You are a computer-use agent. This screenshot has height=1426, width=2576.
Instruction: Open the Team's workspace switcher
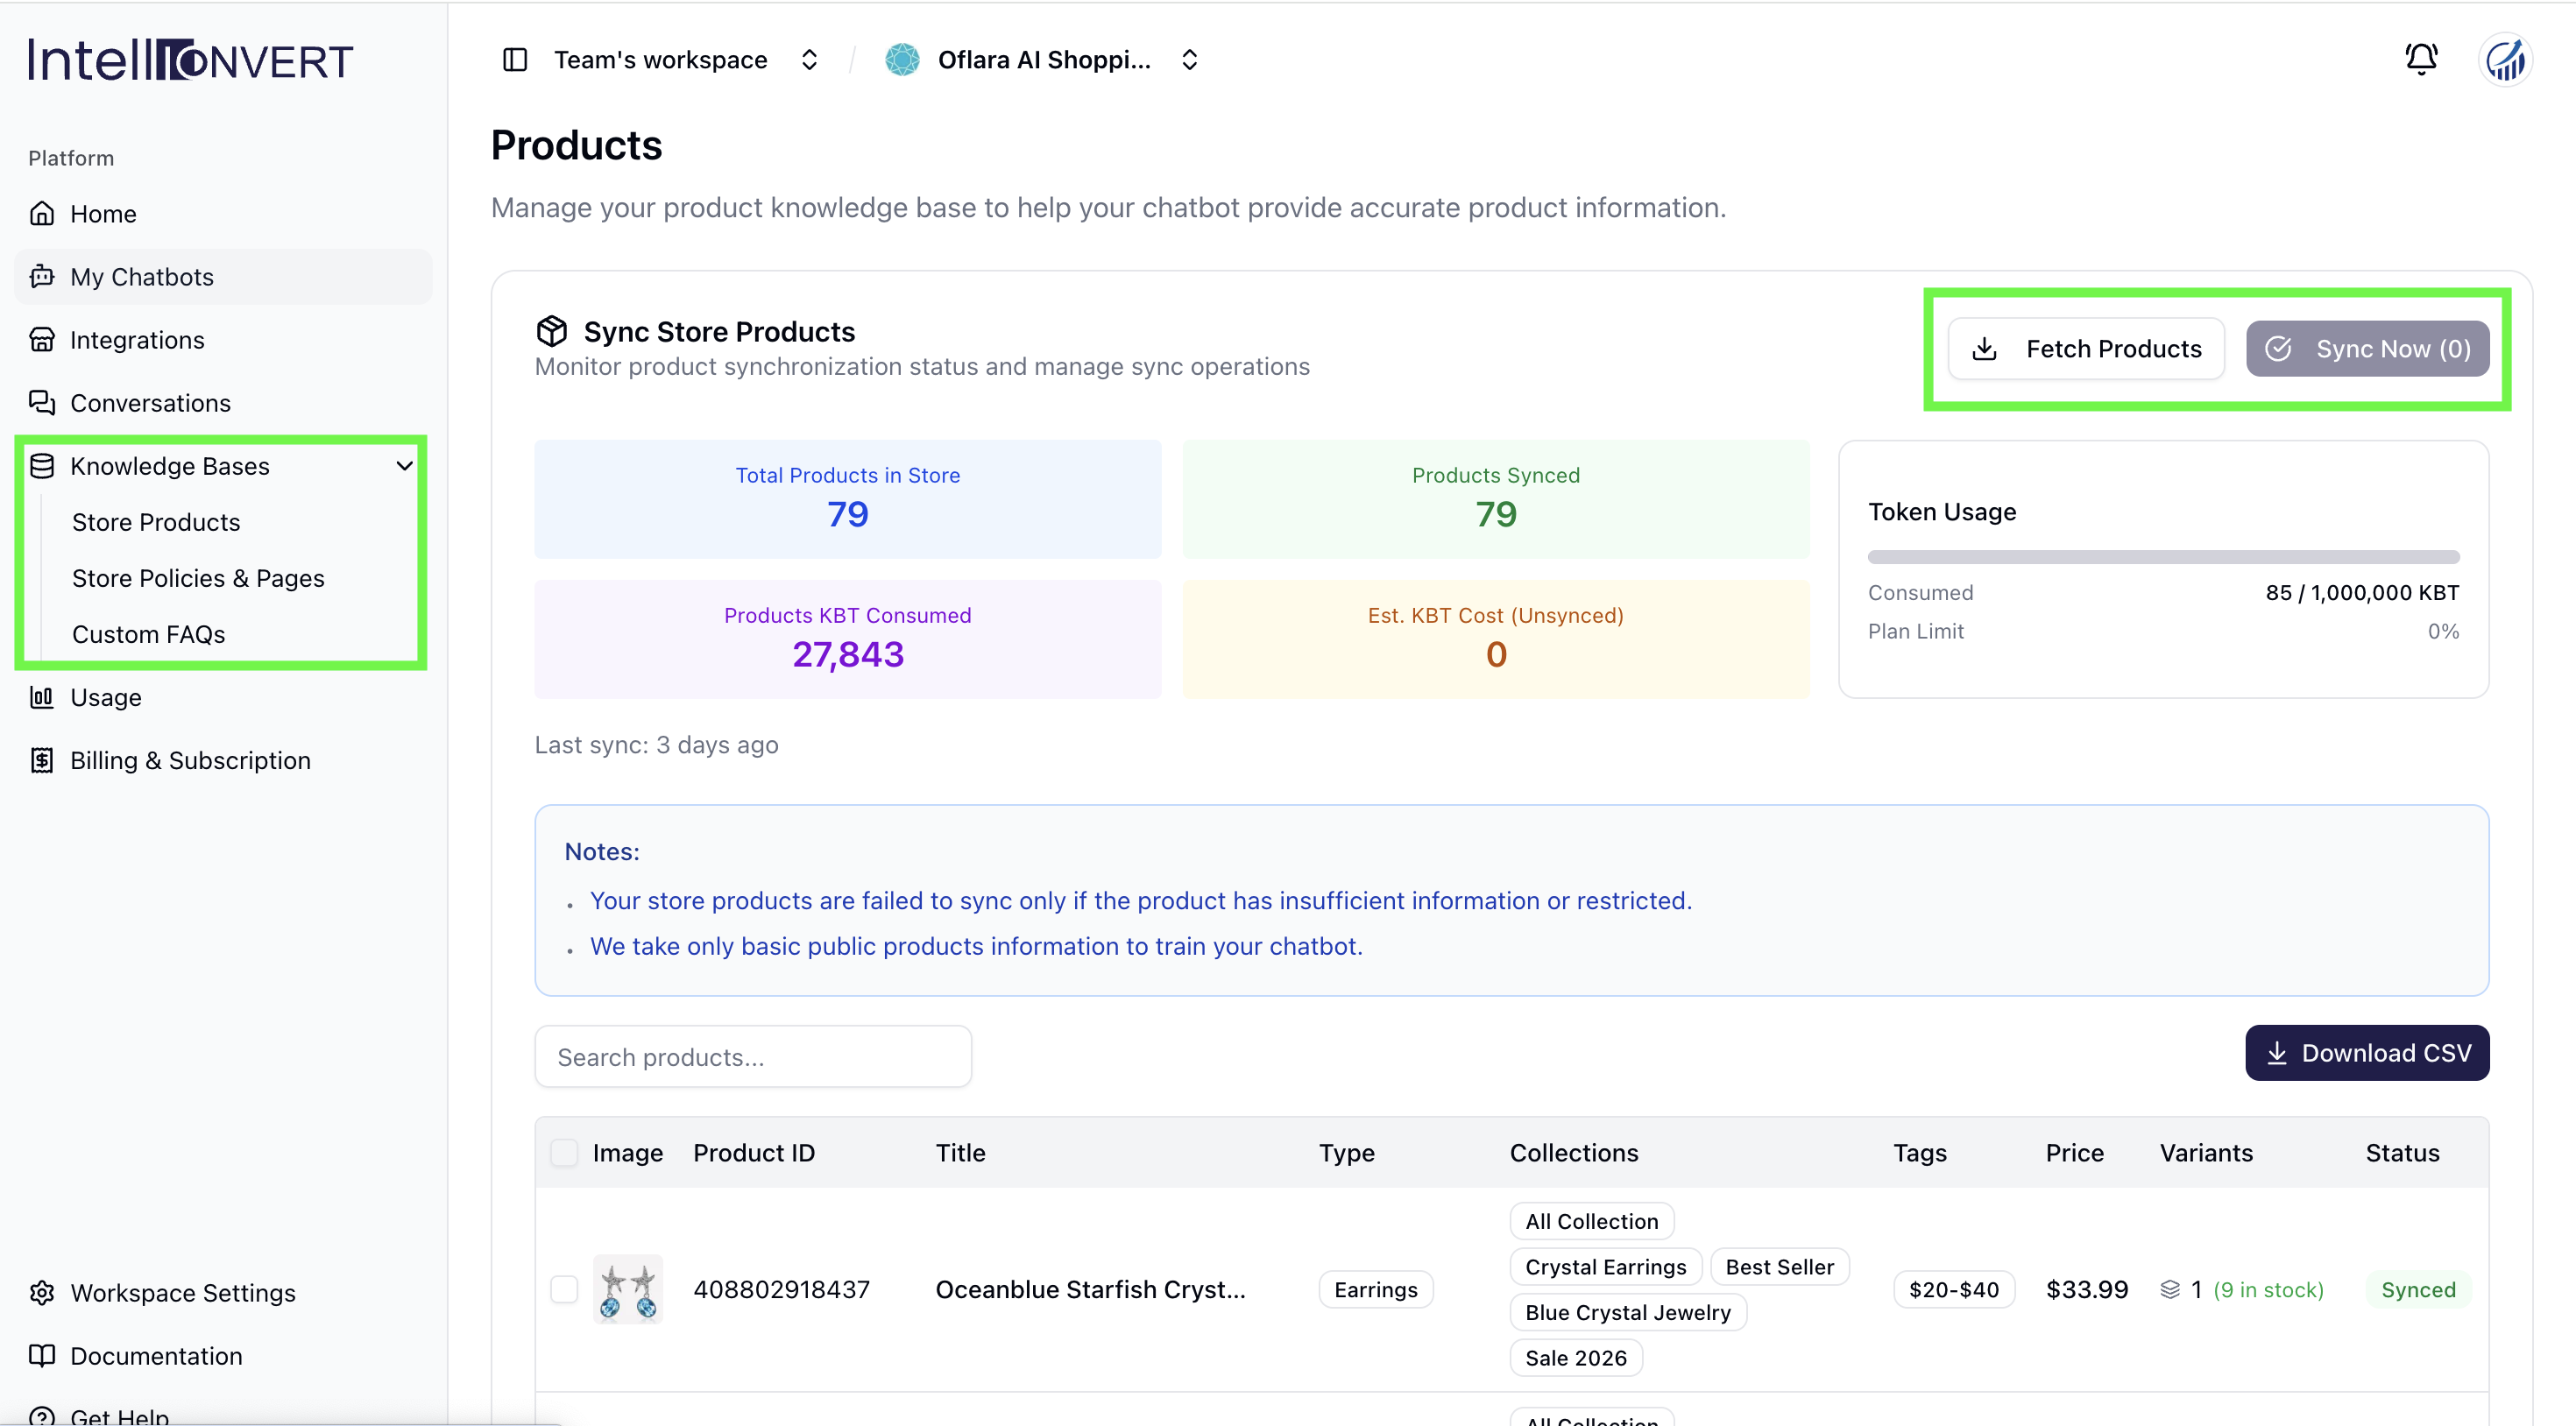(x=687, y=60)
